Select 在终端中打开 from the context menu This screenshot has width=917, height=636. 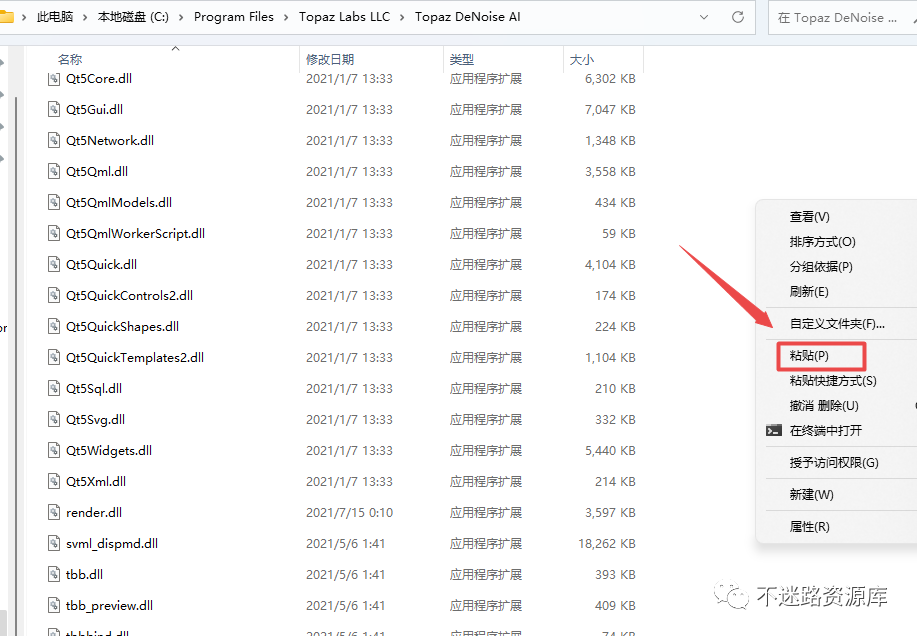826,431
